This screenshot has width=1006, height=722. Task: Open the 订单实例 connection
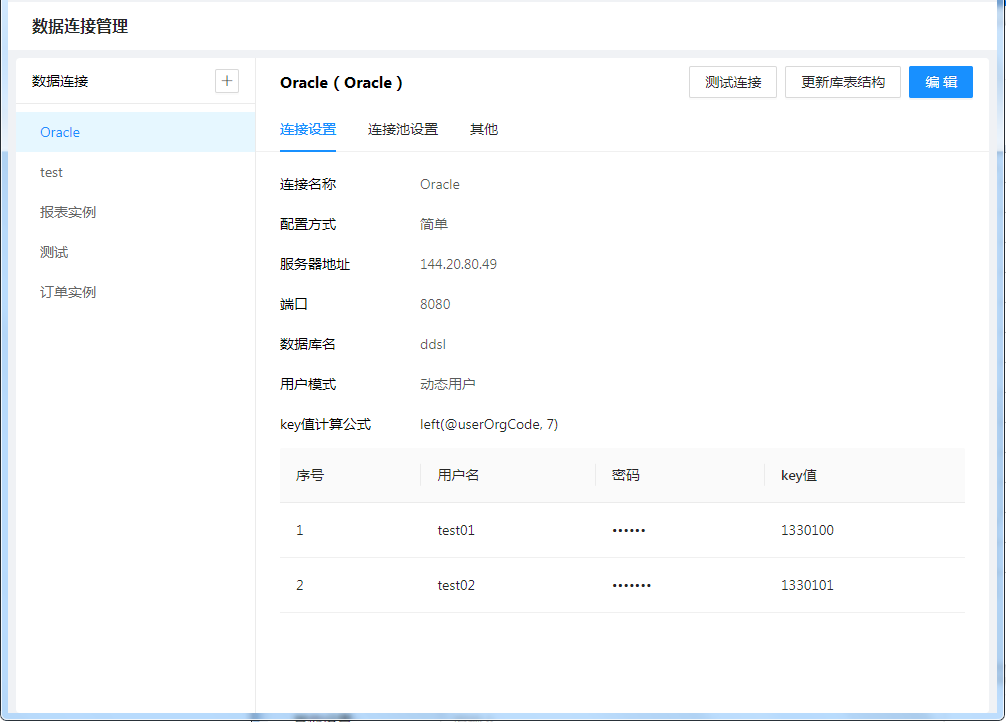coord(68,292)
